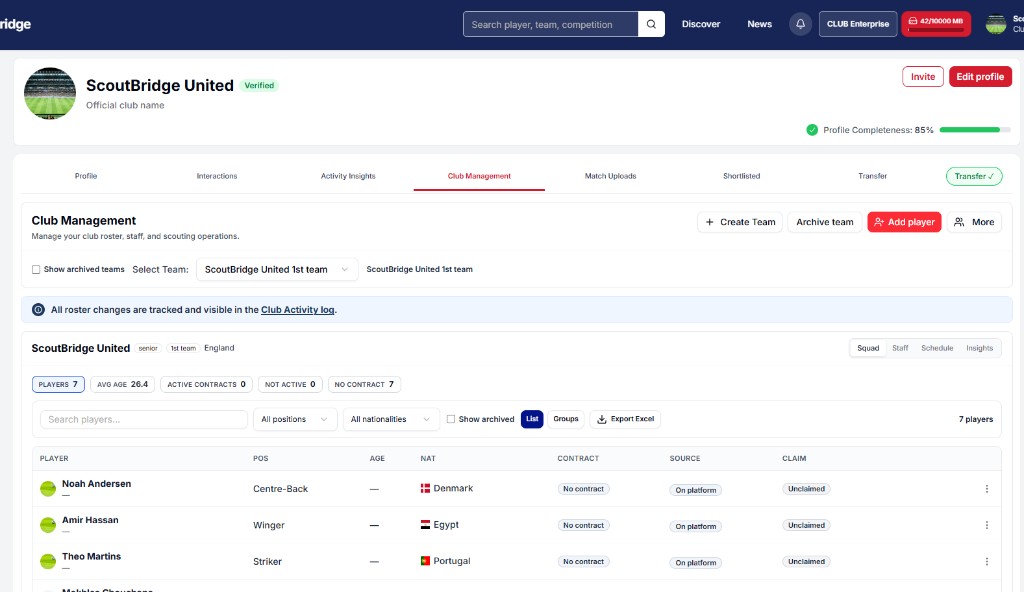Open the Match Uploads tab
1024x592 pixels.
click(x=611, y=176)
